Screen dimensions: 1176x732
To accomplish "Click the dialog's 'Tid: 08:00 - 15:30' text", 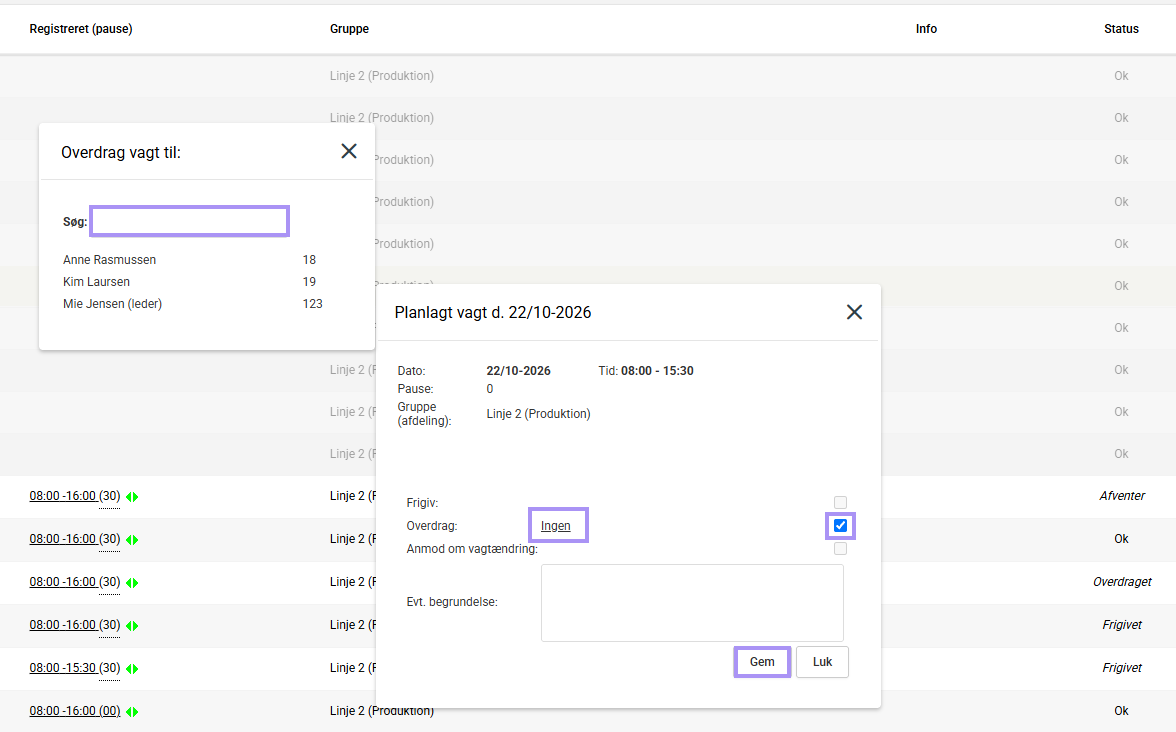I will click(x=646, y=370).
